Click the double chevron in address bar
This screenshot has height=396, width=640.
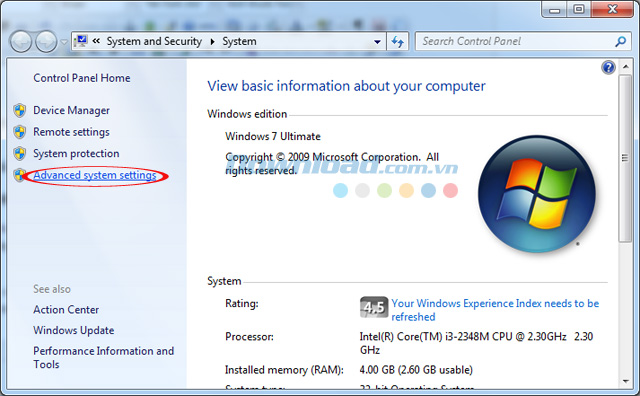96,41
